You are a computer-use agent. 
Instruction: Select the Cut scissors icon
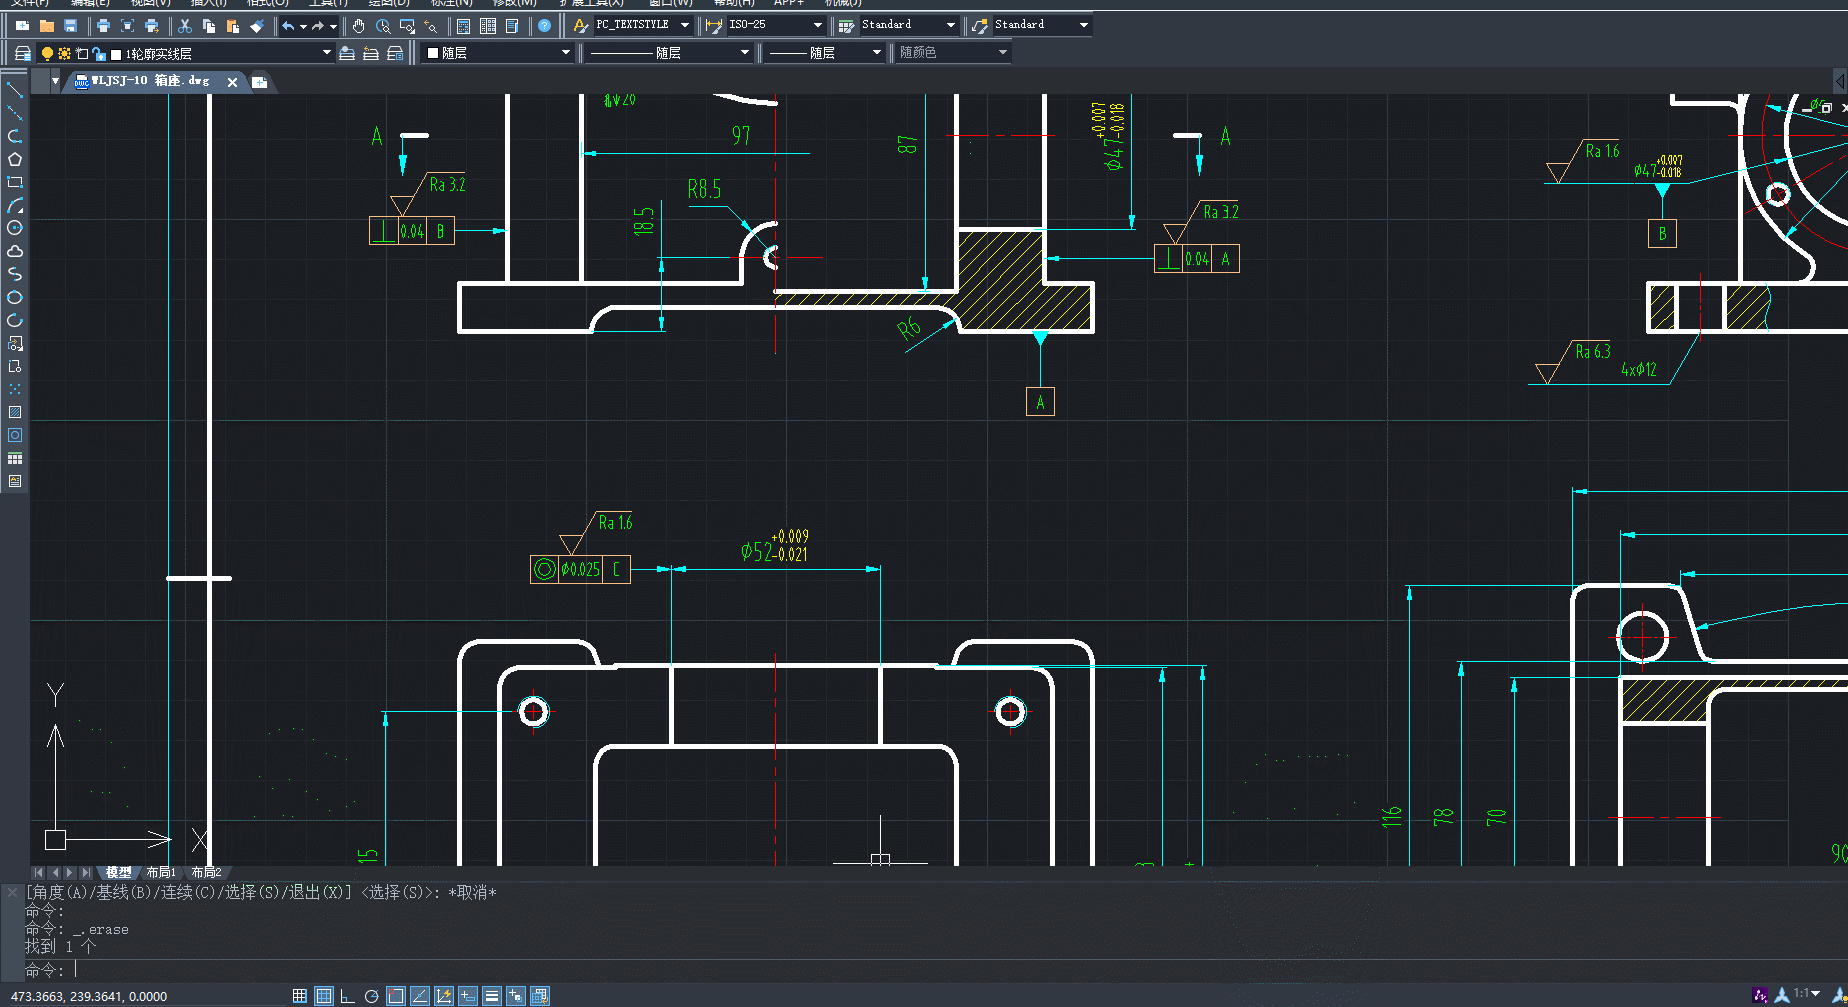185,25
